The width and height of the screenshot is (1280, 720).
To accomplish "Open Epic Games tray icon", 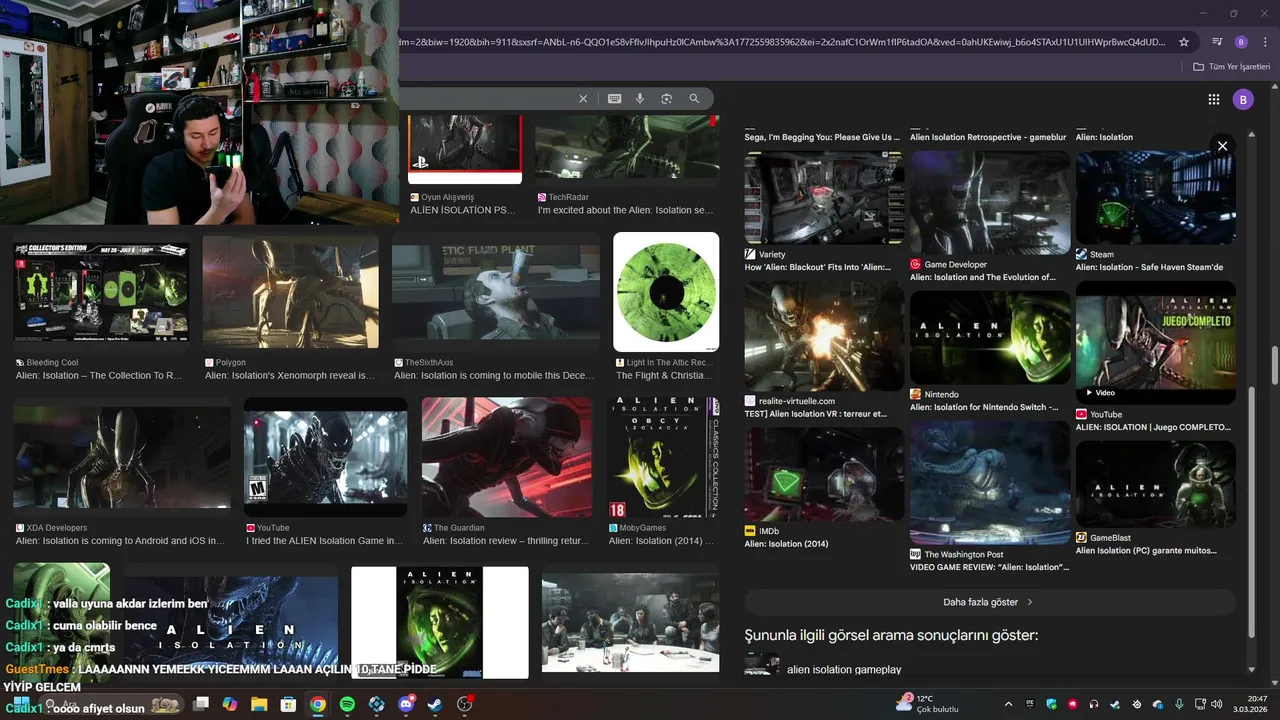I will coord(1030,704).
